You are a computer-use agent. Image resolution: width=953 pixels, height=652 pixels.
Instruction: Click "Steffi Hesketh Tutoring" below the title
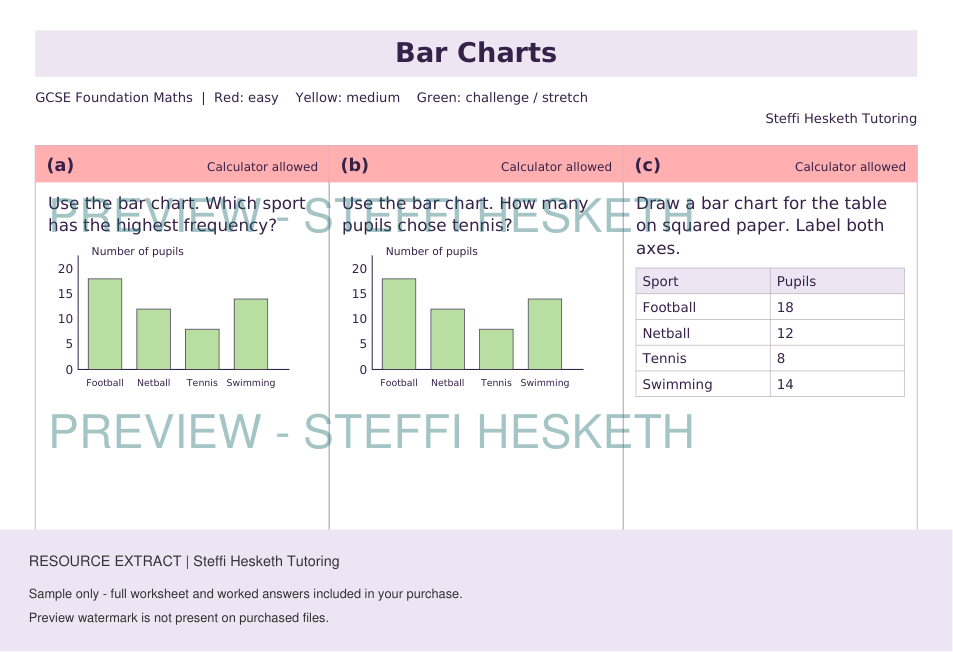[x=841, y=118]
